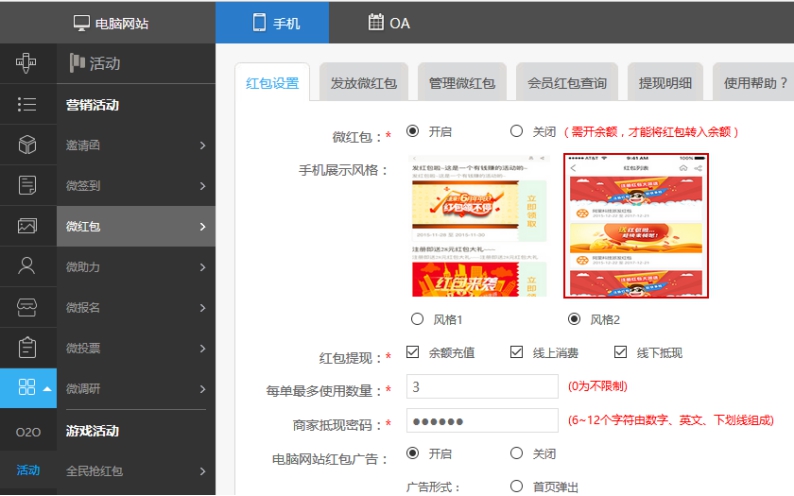The width and height of the screenshot is (794, 496).
Task: Switch to the 发放微红包 tab
Action: click(363, 83)
